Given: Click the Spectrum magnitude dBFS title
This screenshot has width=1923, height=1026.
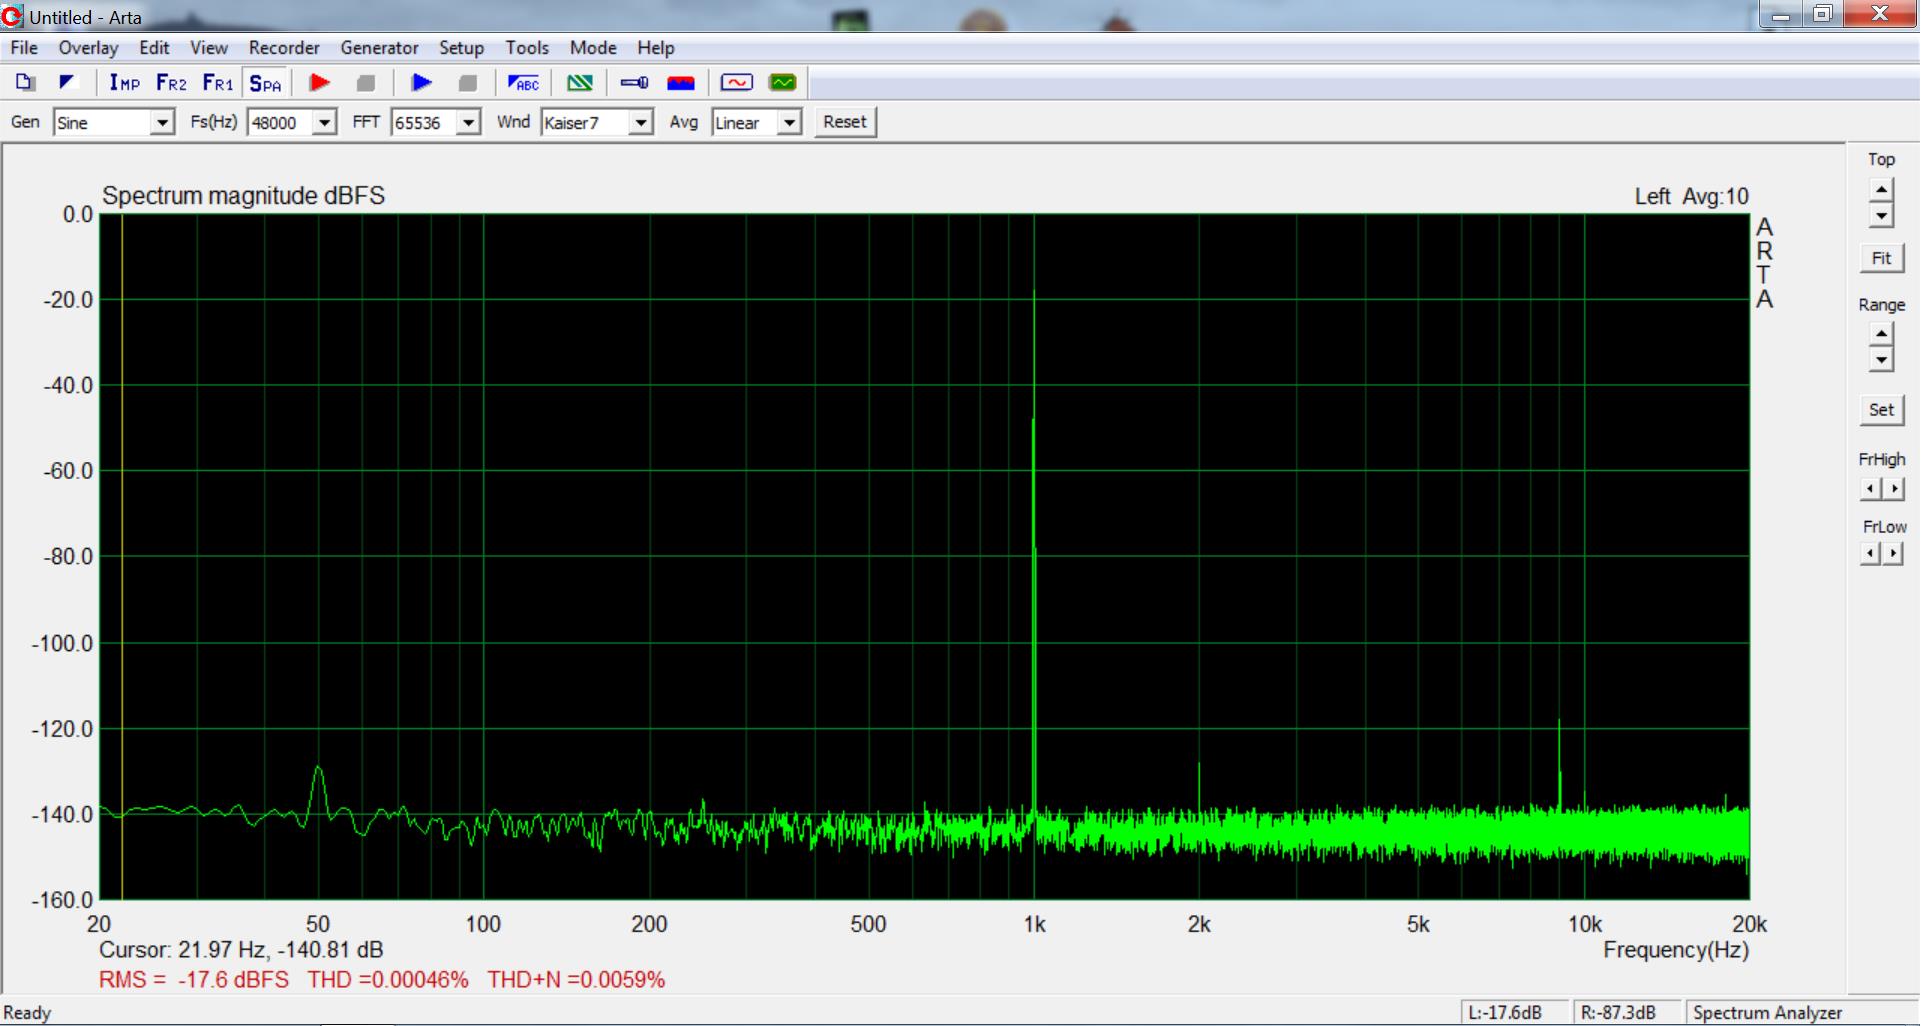Looking at the screenshot, I should coord(244,196).
